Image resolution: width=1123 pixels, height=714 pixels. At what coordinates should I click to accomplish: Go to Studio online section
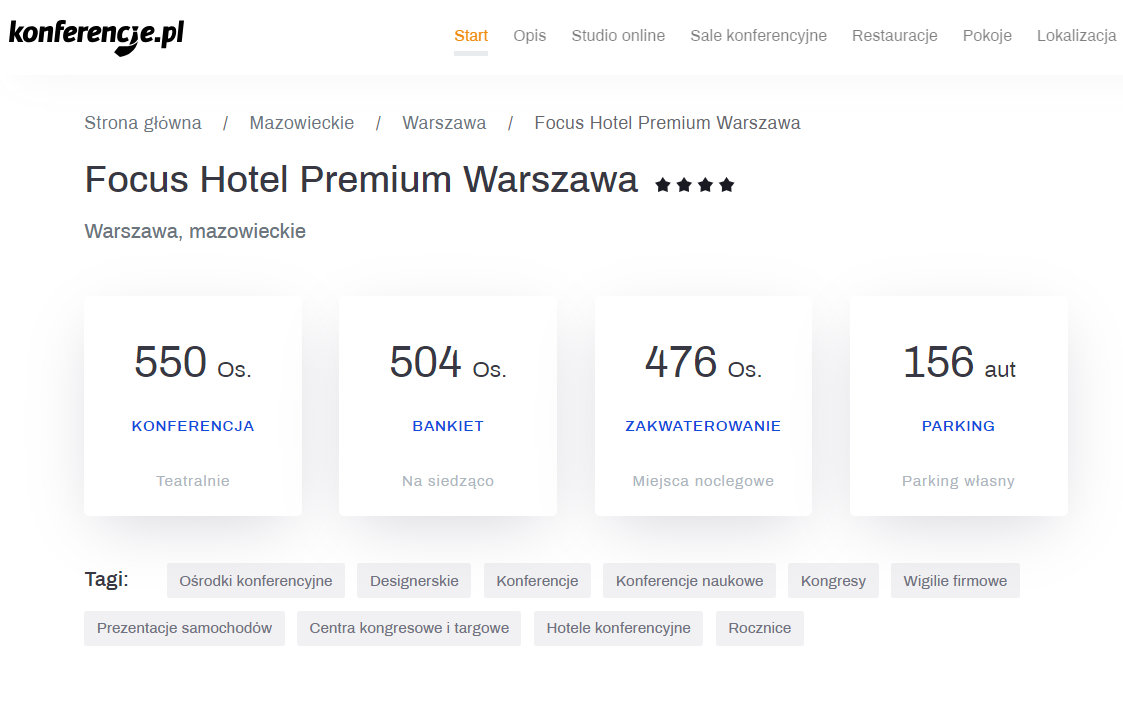(x=618, y=36)
